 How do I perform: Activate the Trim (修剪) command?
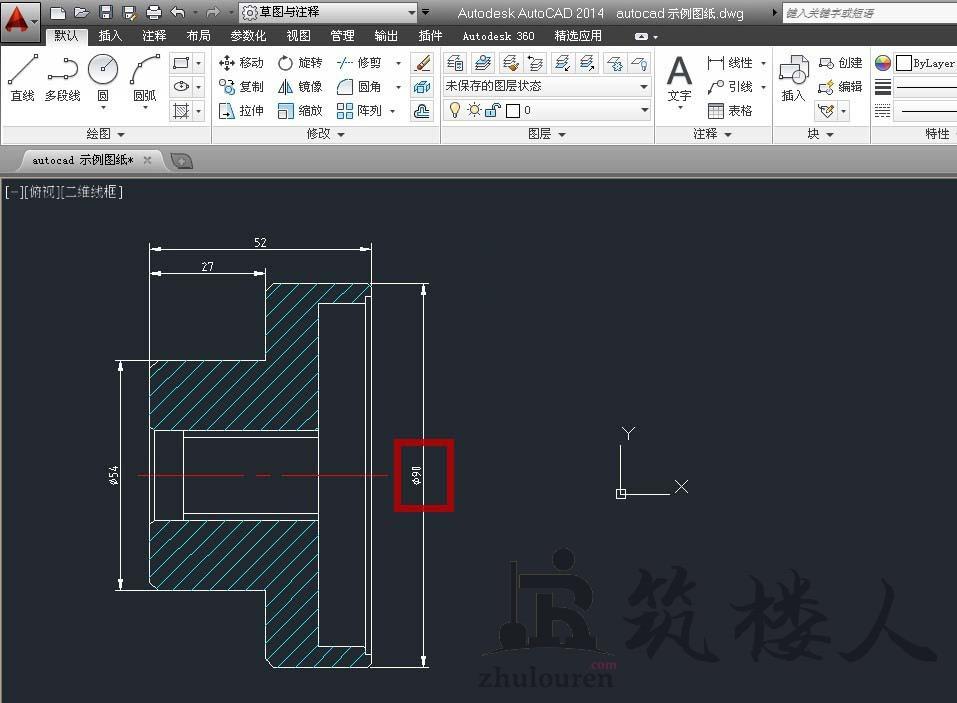click(359, 63)
